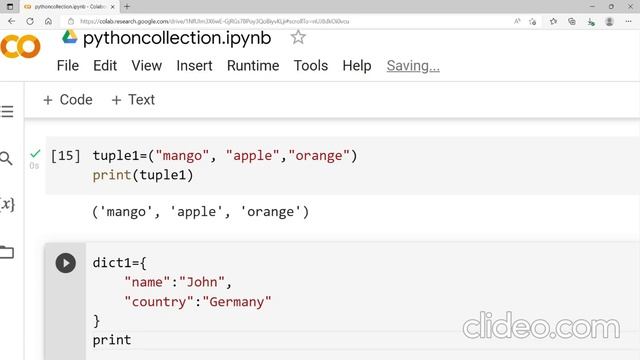Click the ('mango', 'apple', 'orange') output
640x360 pixels.
[200, 212]
